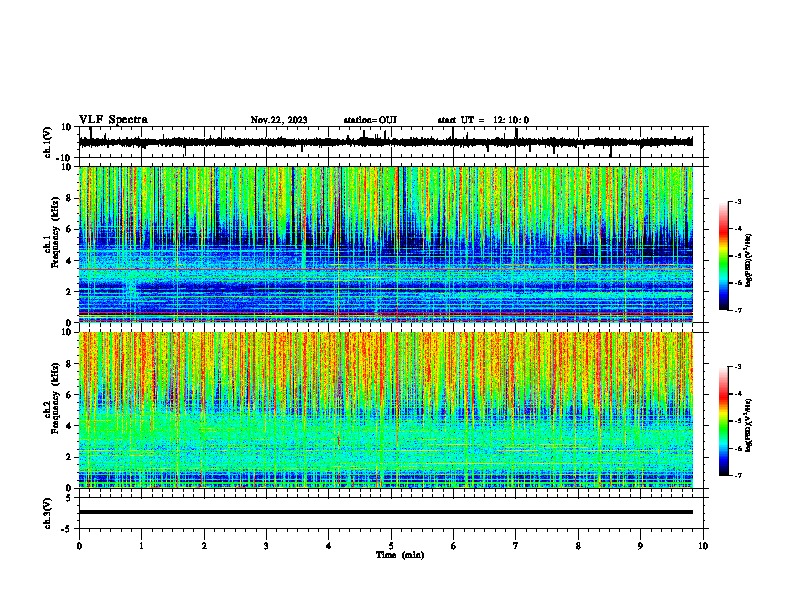Click the time axis tick label "2"

pyautogui.click(x=204, y=546)
